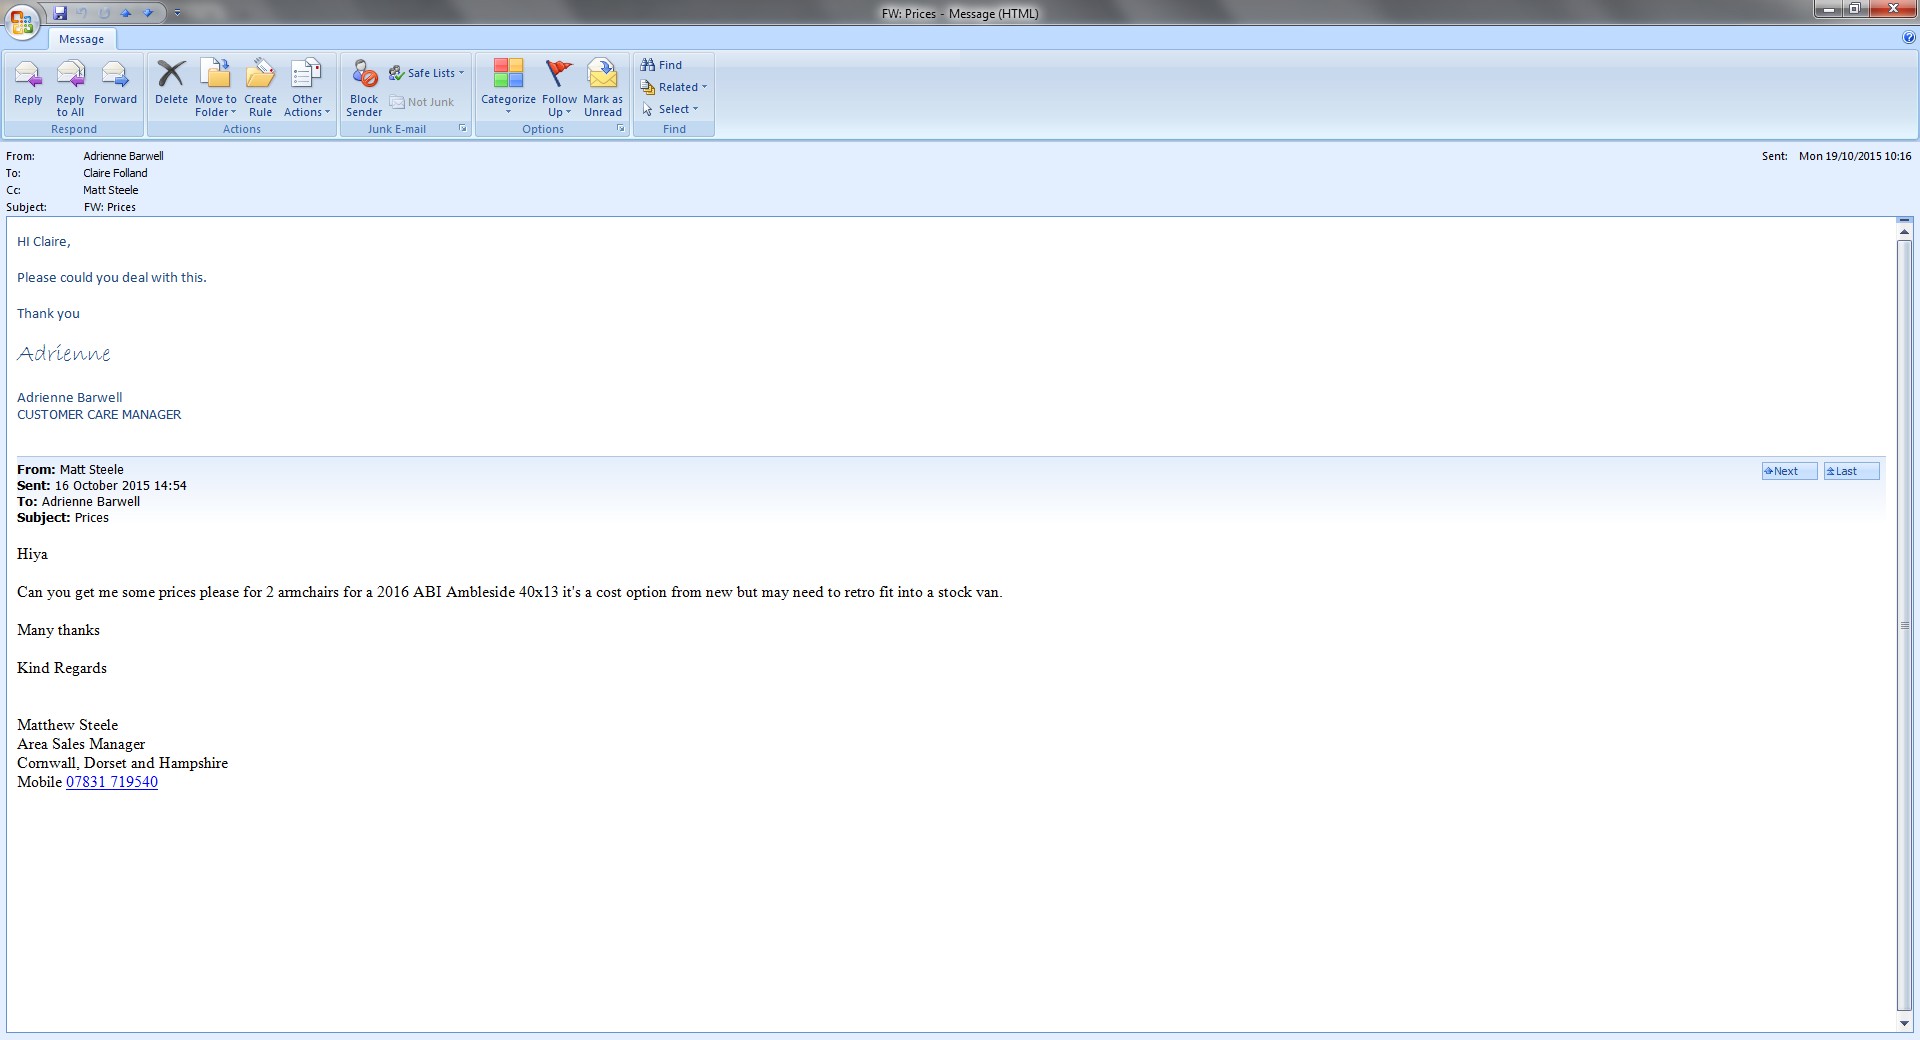Click the scrollbar down arrow
The image size is (1920, 1040).
click(x=1904, y=1024)
